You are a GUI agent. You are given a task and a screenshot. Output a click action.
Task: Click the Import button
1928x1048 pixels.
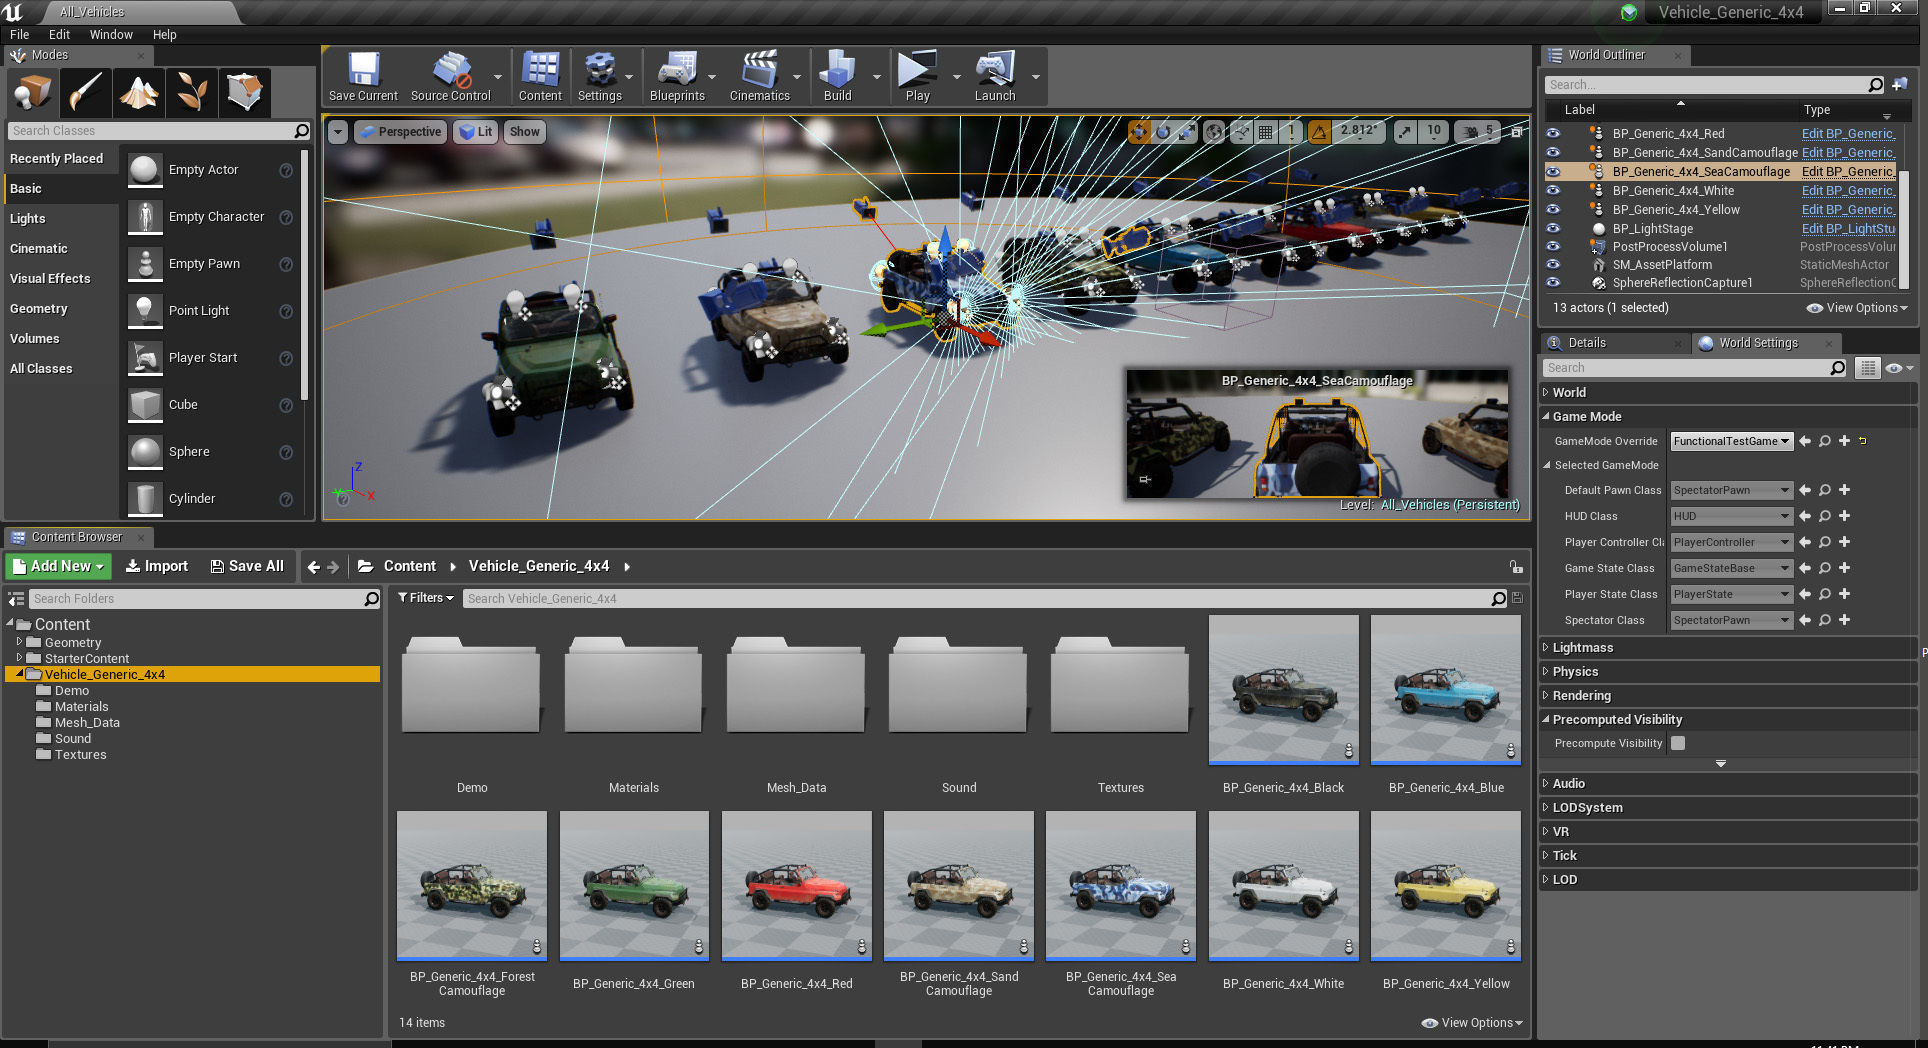157,566
